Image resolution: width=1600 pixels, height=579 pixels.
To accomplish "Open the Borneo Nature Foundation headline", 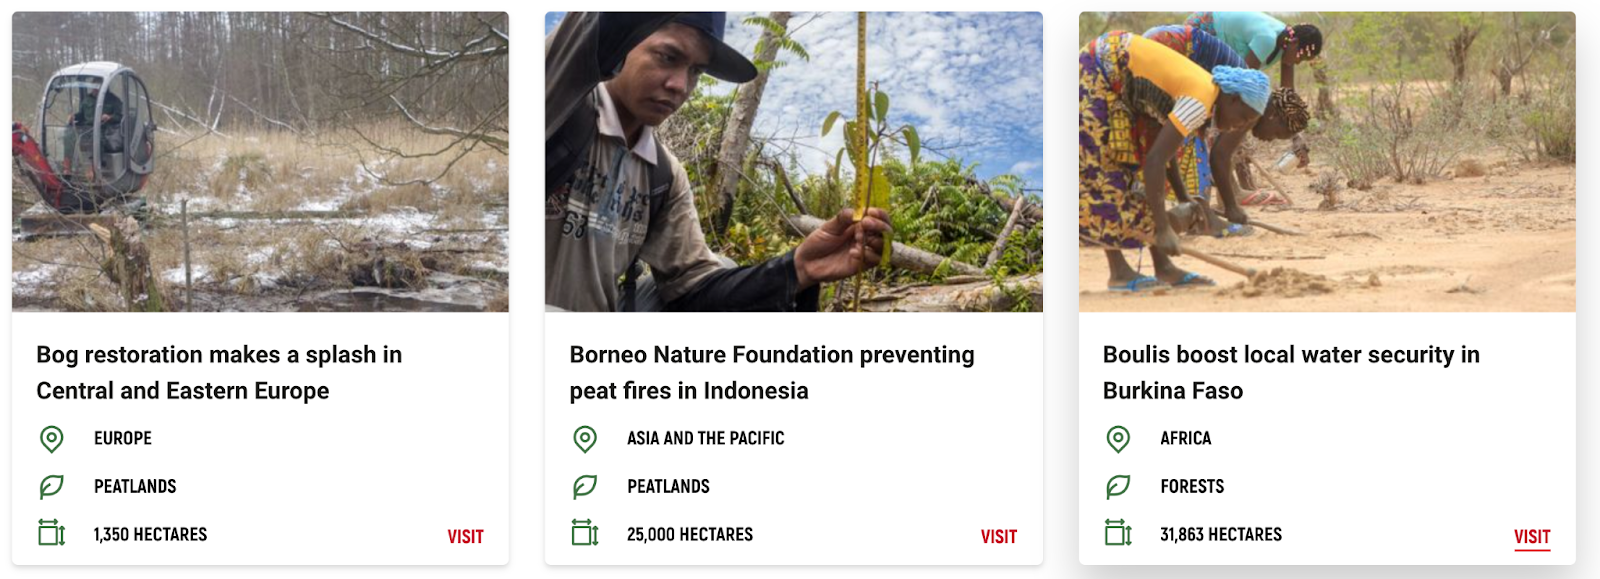I will point(771,372).
